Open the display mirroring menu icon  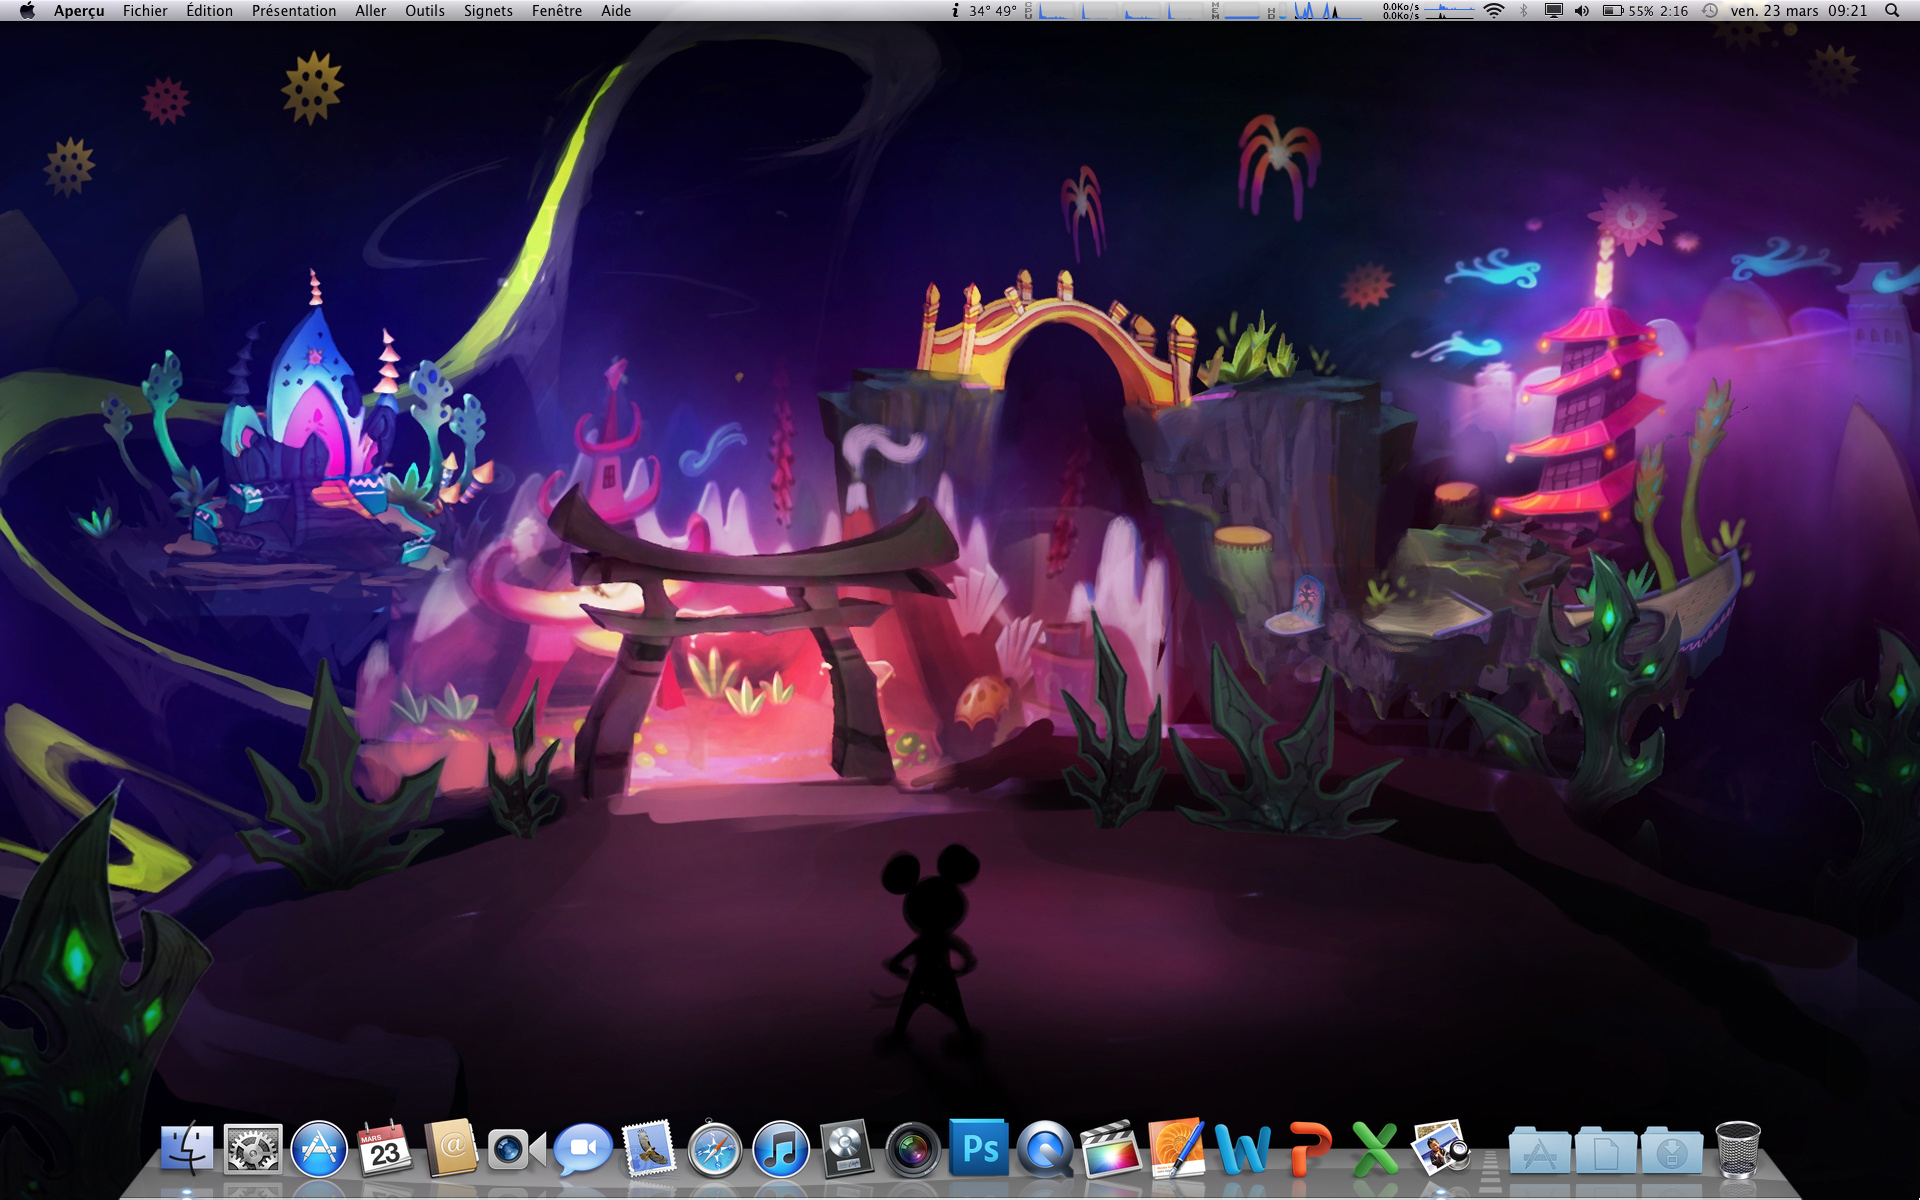click(1554, 11)
